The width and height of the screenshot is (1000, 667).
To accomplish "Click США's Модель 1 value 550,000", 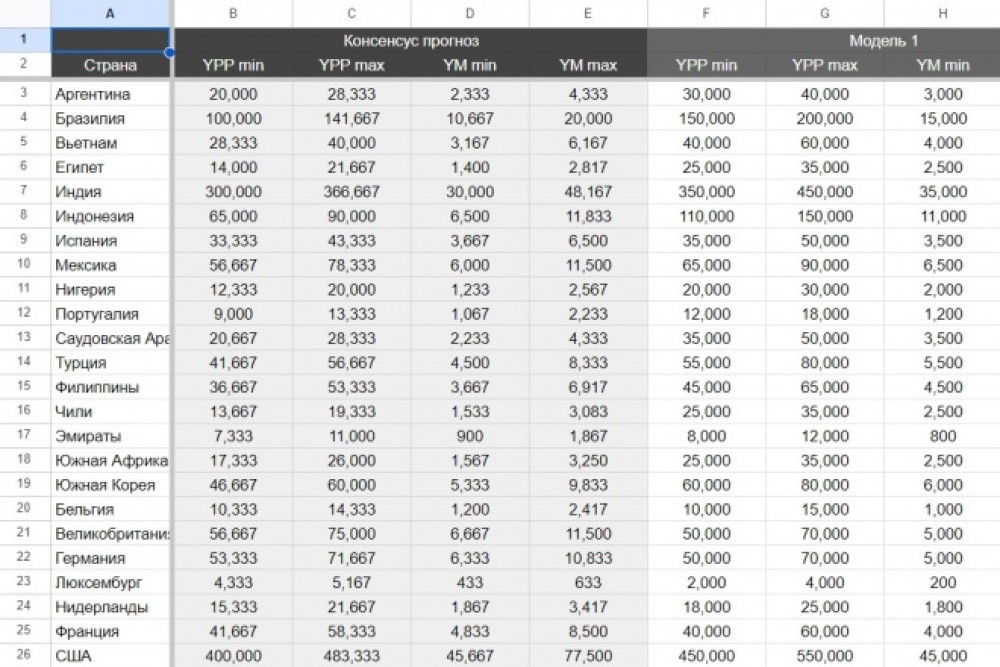I will [x=825, y=656].
